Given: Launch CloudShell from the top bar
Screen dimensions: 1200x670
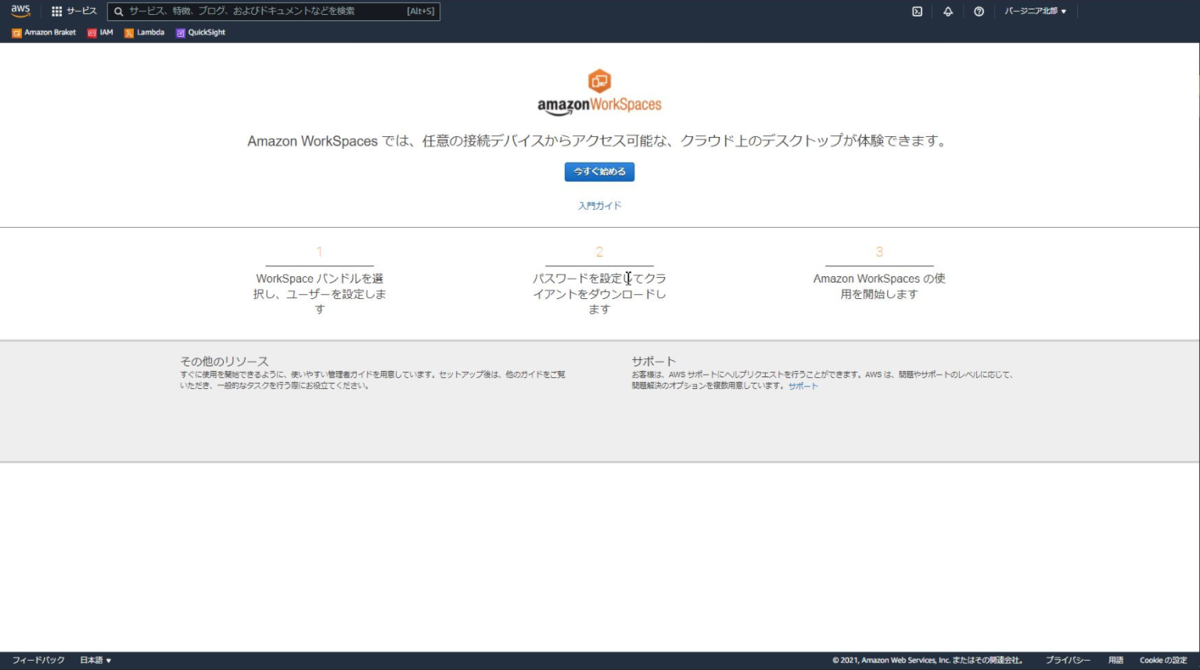Looking at the screenshot, I should [x=917, y=11].
